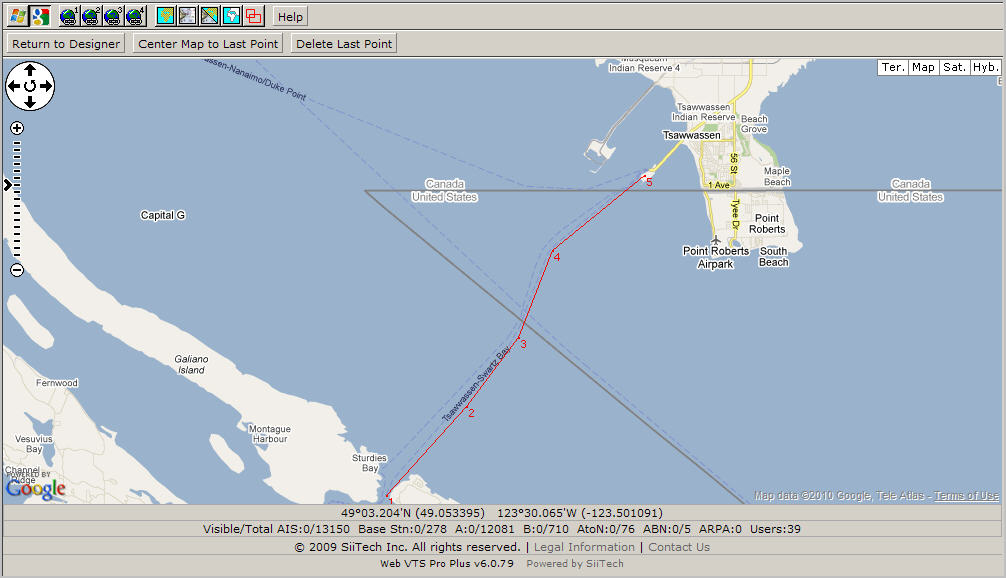This screenshot has width=1006, height=578.
Task: Click the Windows logo map provider icon
Action: pos(17,16)
